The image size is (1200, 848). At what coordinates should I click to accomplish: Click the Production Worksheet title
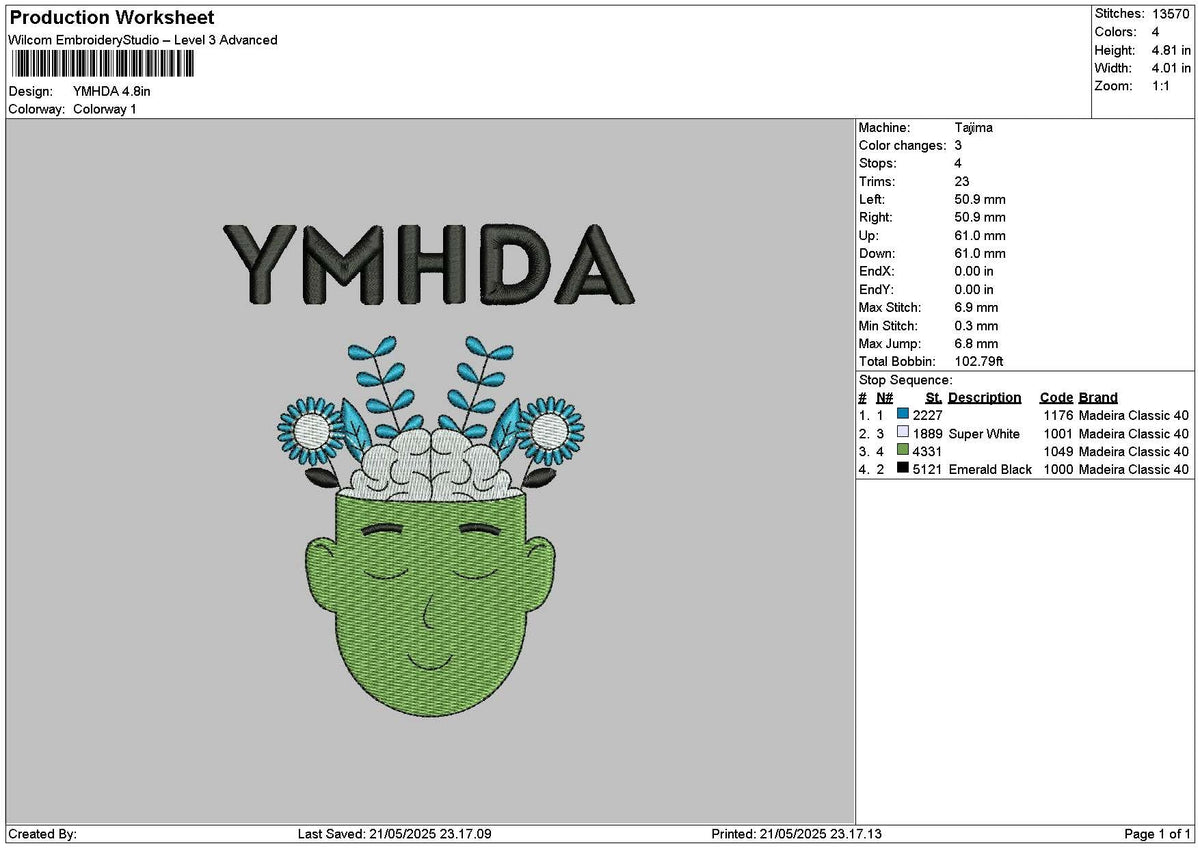[x=111, y=18]
